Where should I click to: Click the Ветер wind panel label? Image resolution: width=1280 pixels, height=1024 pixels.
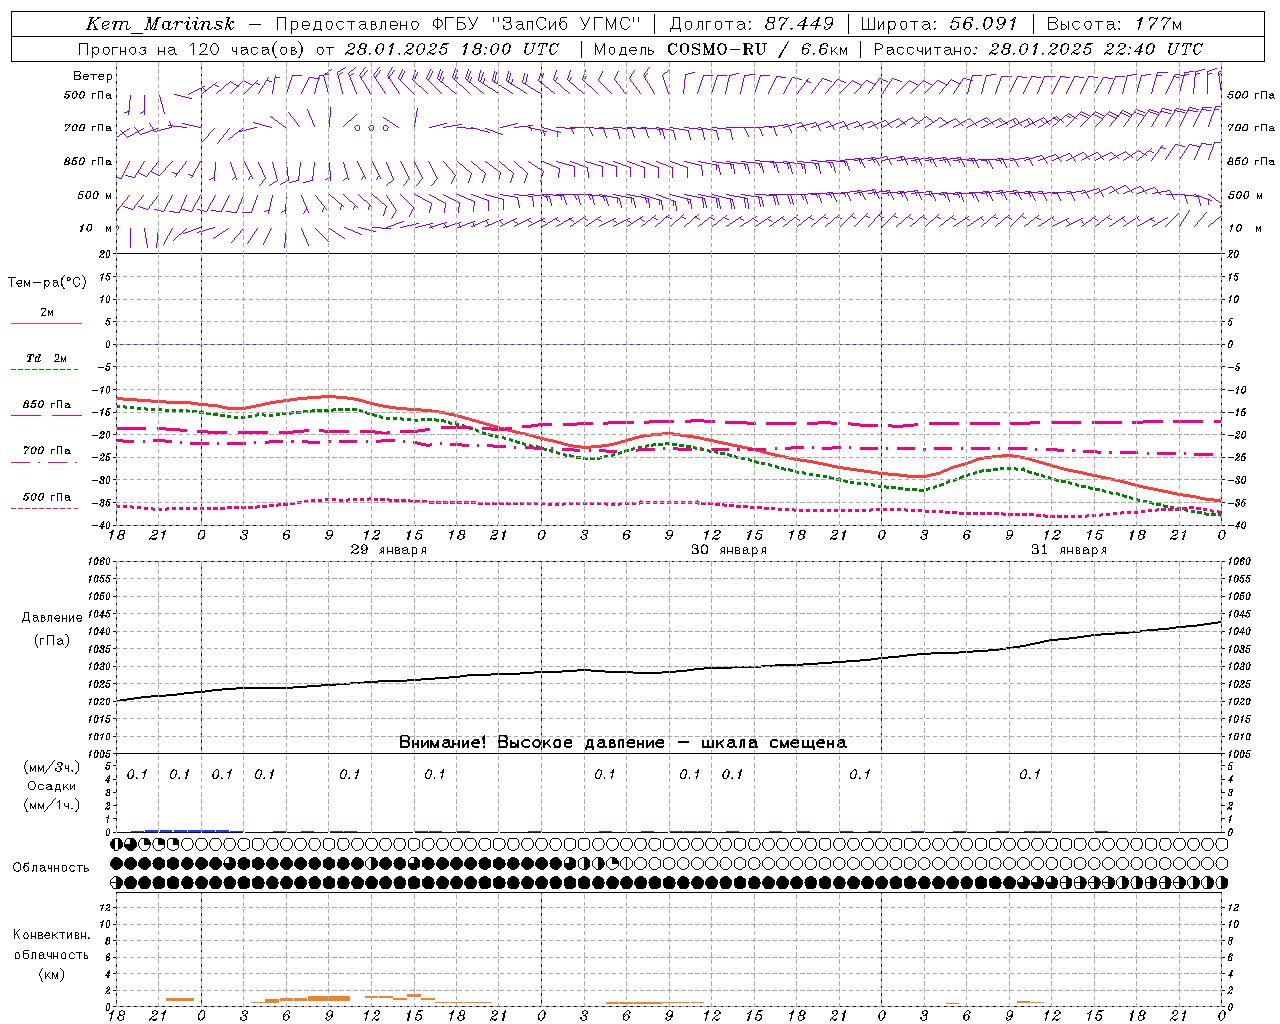coord(92,76)
